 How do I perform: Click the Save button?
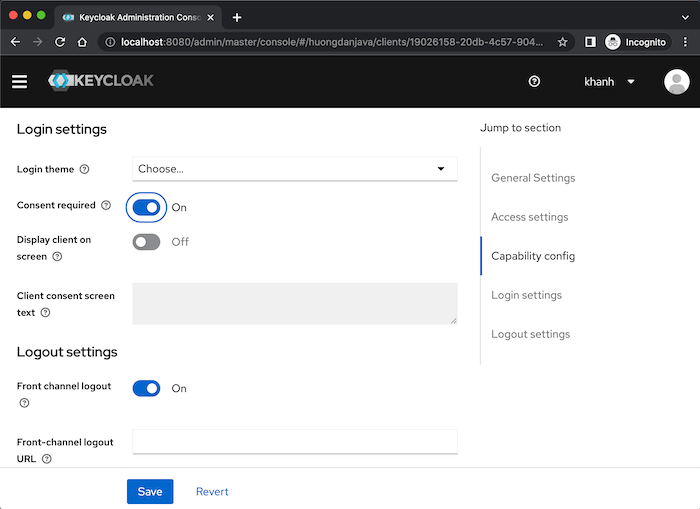[x=150, y=492]
